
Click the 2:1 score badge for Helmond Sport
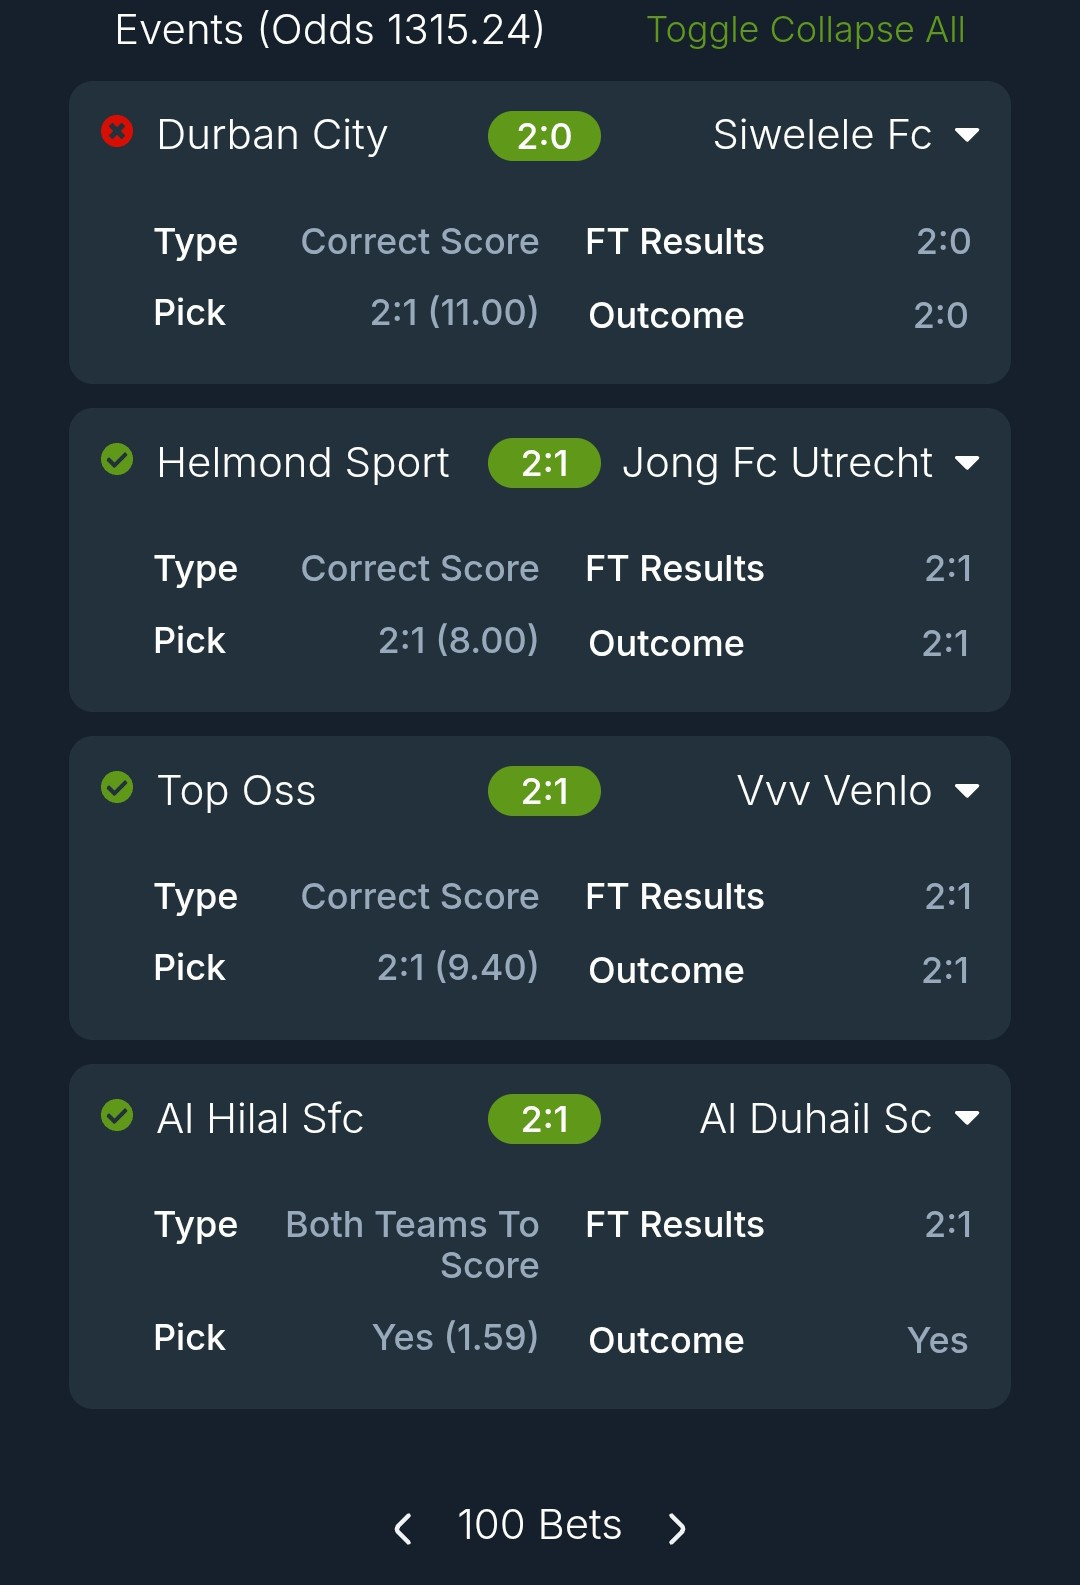pyautogui.click(x=544, y=464)
